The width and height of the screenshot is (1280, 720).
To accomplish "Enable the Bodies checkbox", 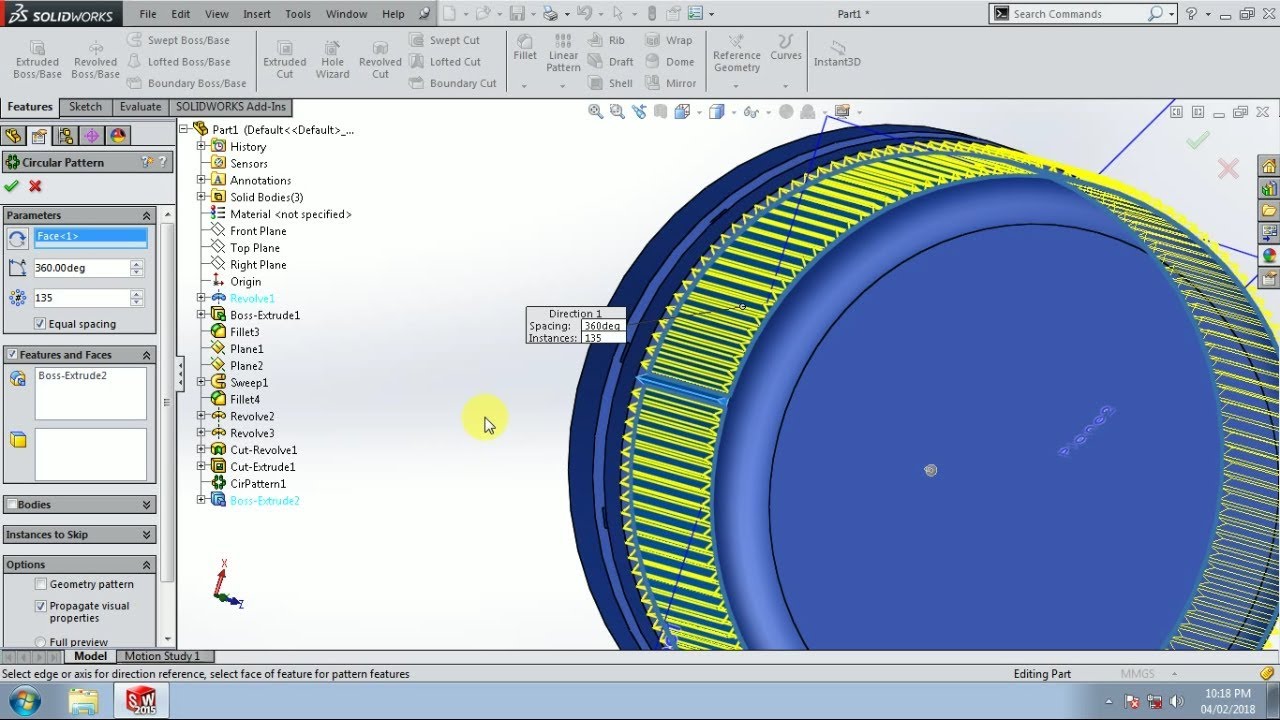I will tap(12, 505).
